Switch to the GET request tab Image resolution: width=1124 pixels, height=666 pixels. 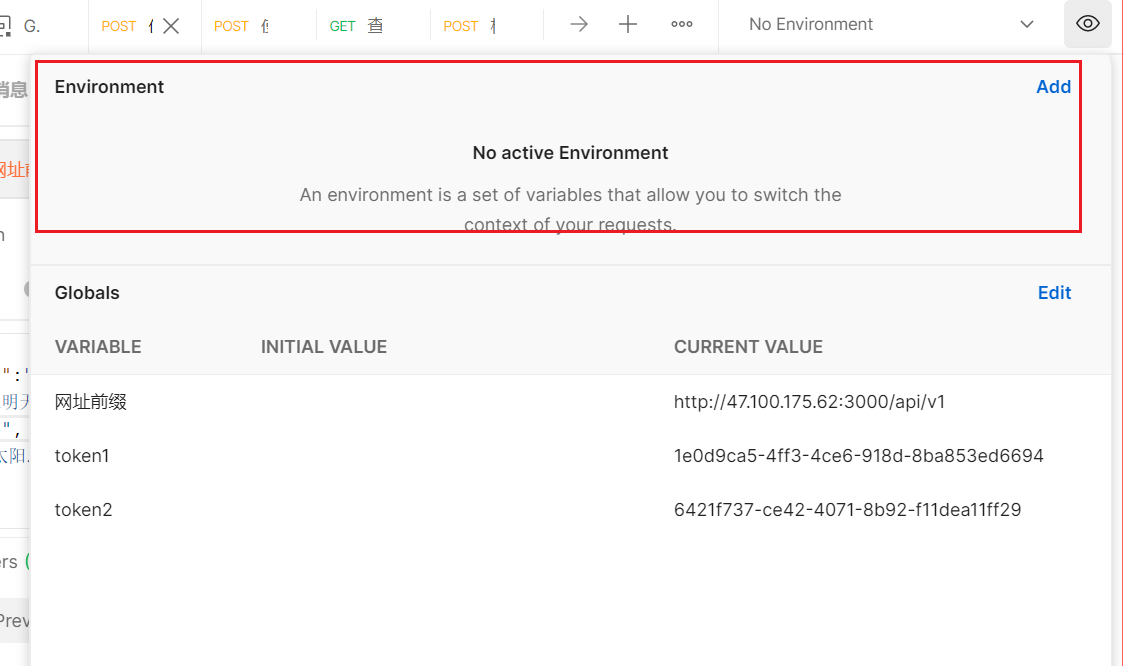click(357, 26)
